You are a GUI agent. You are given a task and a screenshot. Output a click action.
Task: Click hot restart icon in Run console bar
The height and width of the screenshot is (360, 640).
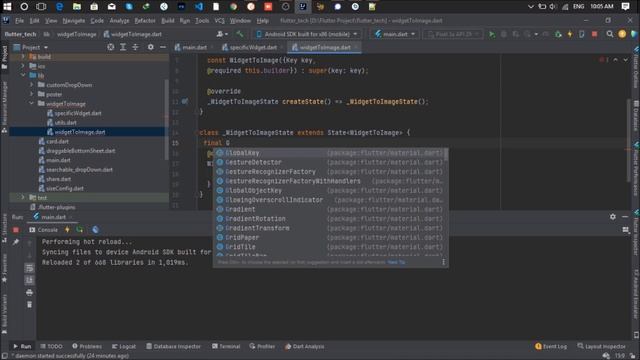[x=80, y=230]
